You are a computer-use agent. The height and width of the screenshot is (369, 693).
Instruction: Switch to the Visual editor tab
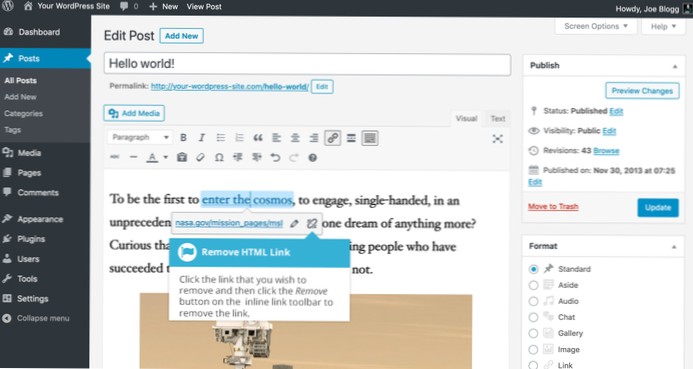[x=466, y=118]
